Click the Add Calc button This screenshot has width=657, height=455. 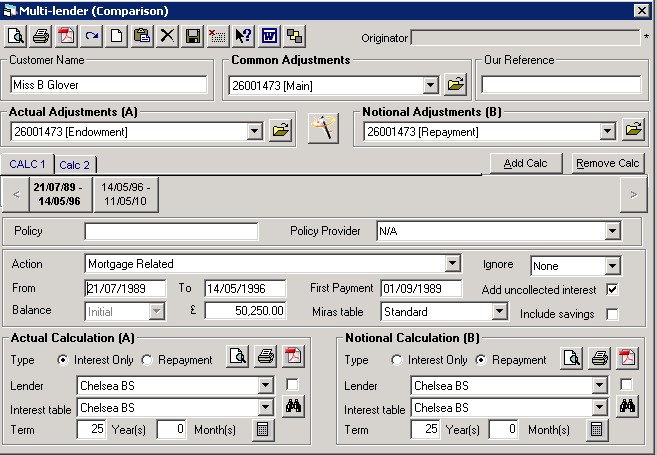click(526, 163)
